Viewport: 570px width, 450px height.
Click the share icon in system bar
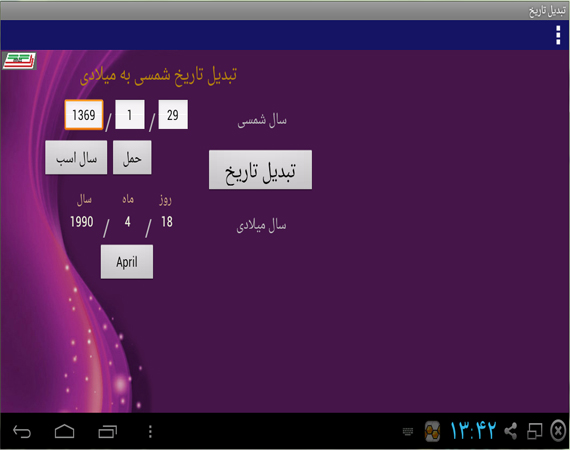(511, 431)
